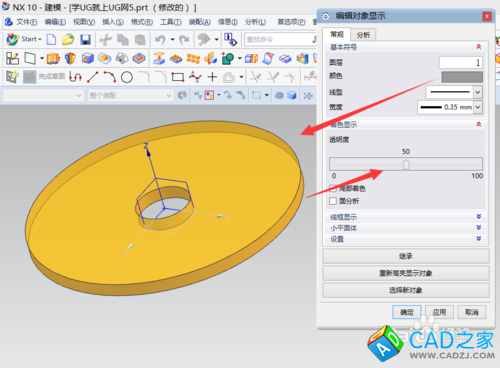The height and width of the screenshot is (368, 500).
Task: Open the 文件(F) menu
Action: [x=27, y=22]
